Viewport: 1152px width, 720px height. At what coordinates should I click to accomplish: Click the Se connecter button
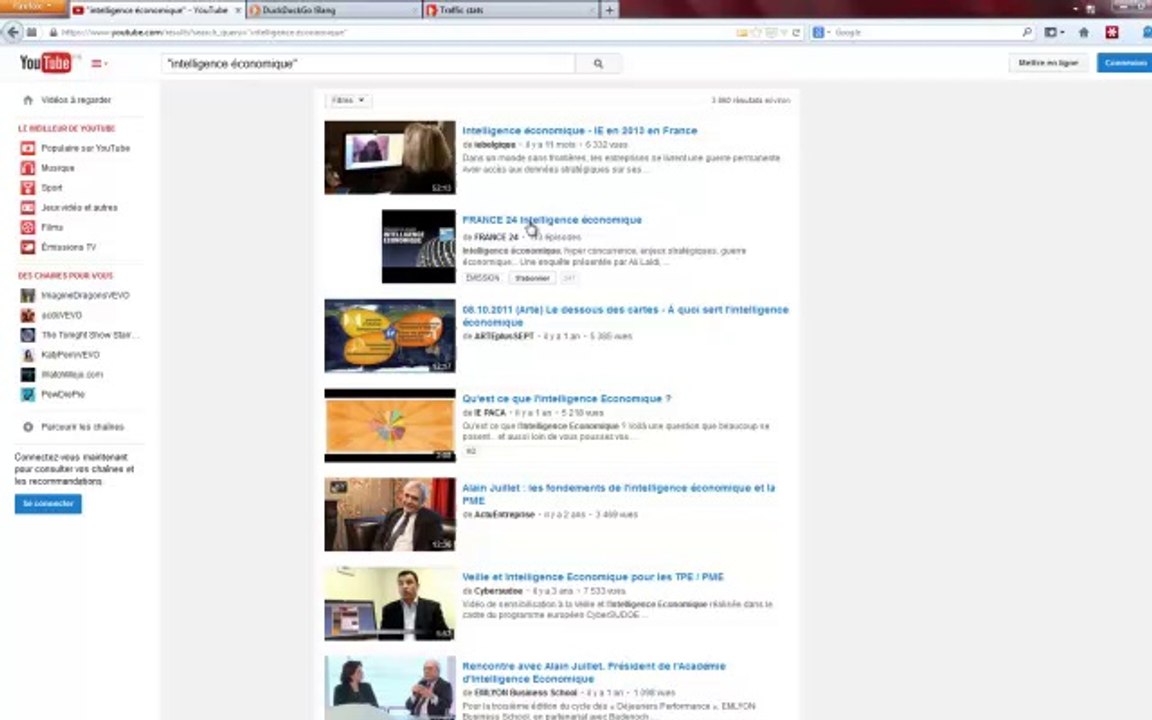(x=48, y=504)
